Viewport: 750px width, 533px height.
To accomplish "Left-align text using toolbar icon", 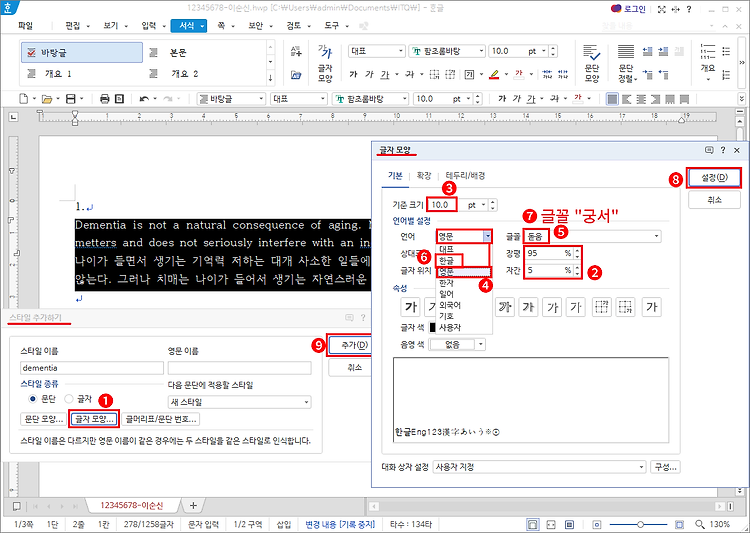I will click(627, 99).
